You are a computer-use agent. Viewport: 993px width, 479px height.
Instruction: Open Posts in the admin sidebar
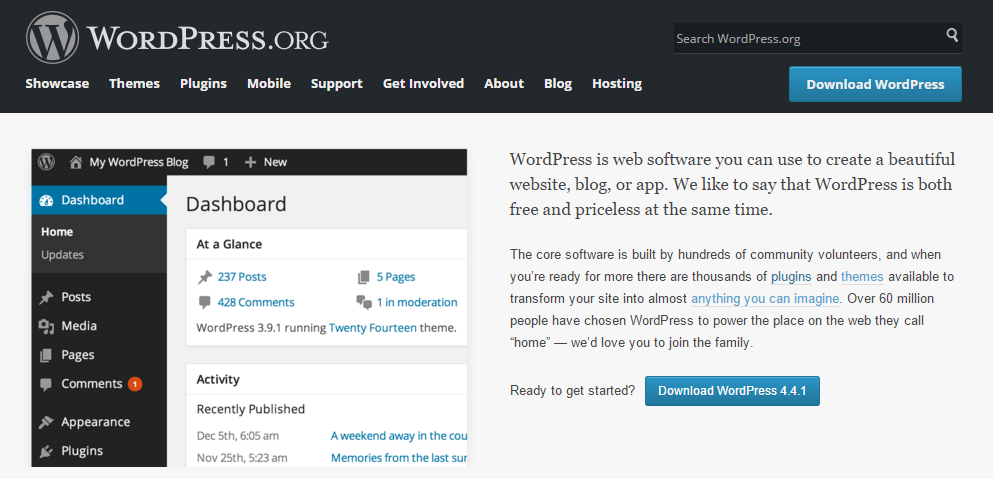76,297
